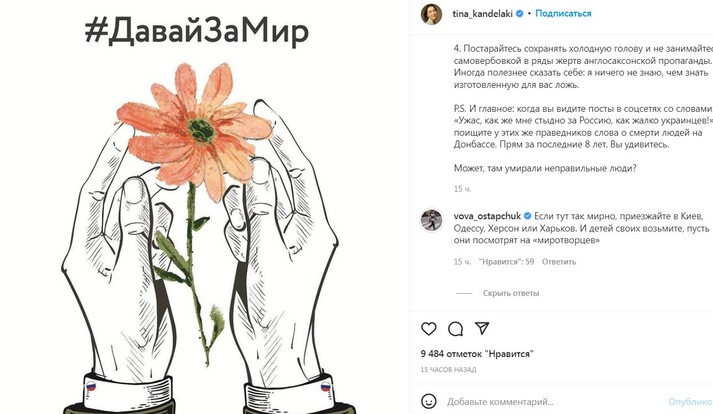Like the post with heart icon
The image size is (713, 414).
point(428,328)
